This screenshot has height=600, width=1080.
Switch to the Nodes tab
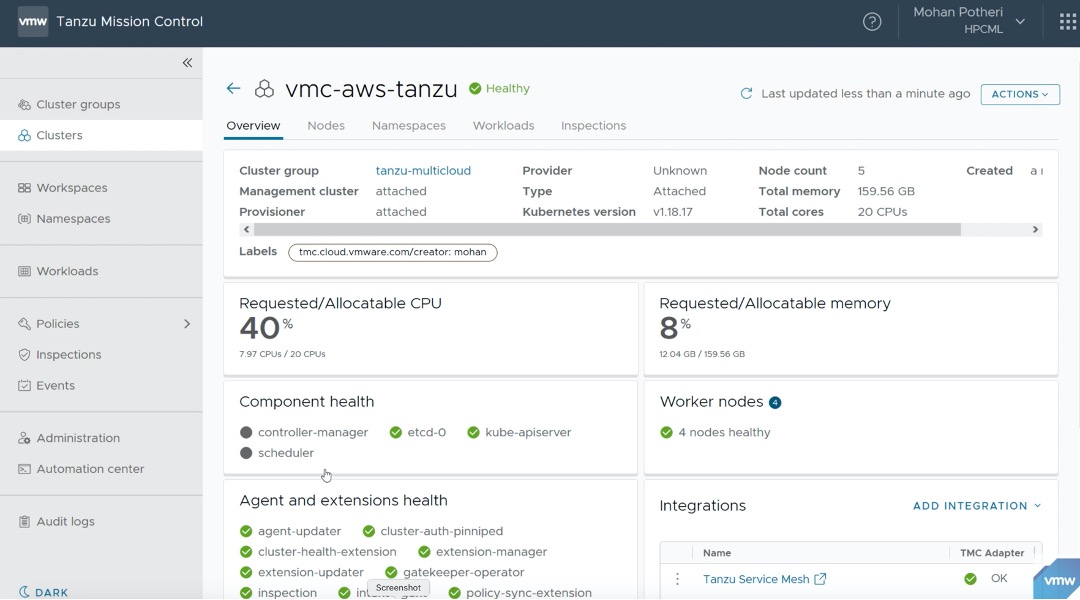(326, 126)
